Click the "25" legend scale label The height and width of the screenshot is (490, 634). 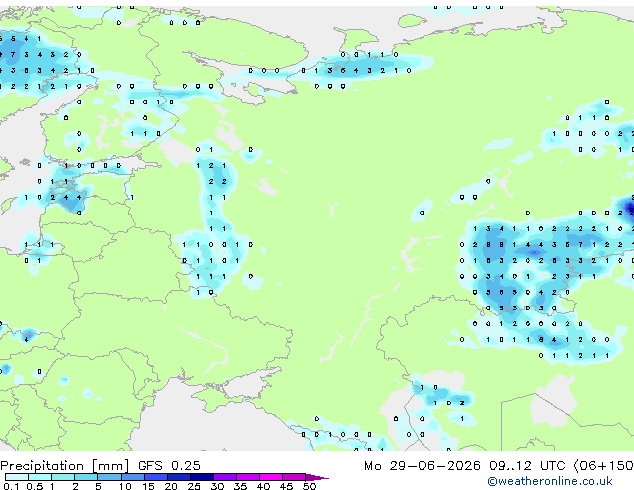click(194, 486)
